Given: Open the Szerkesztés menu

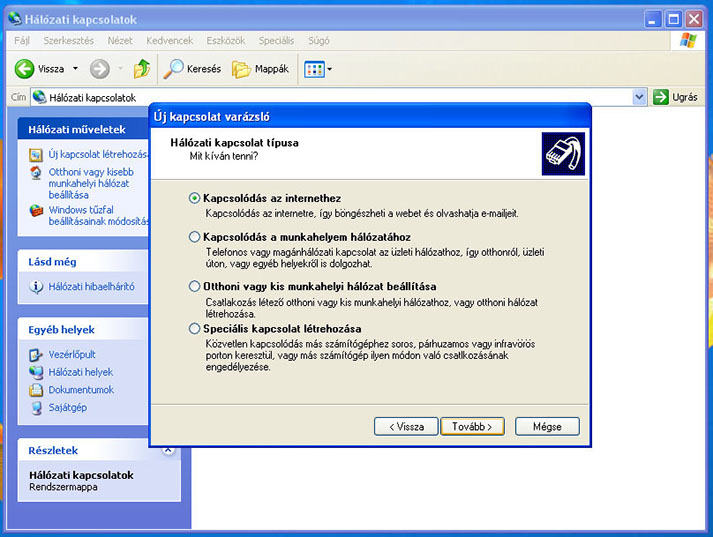Looking at the screenshot, I should pyautogui.click(x=69, y=41).
